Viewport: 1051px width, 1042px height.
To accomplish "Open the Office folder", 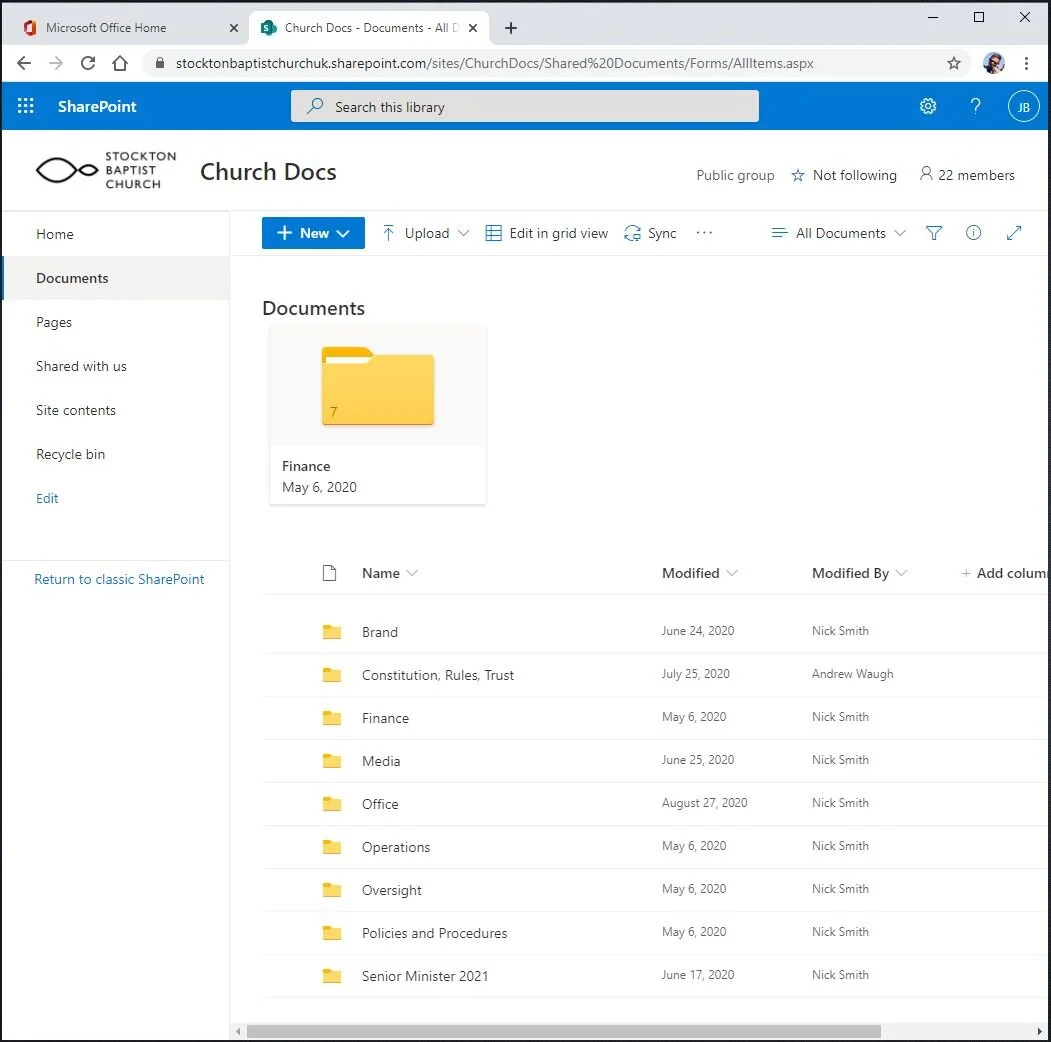I will (379, 804).
